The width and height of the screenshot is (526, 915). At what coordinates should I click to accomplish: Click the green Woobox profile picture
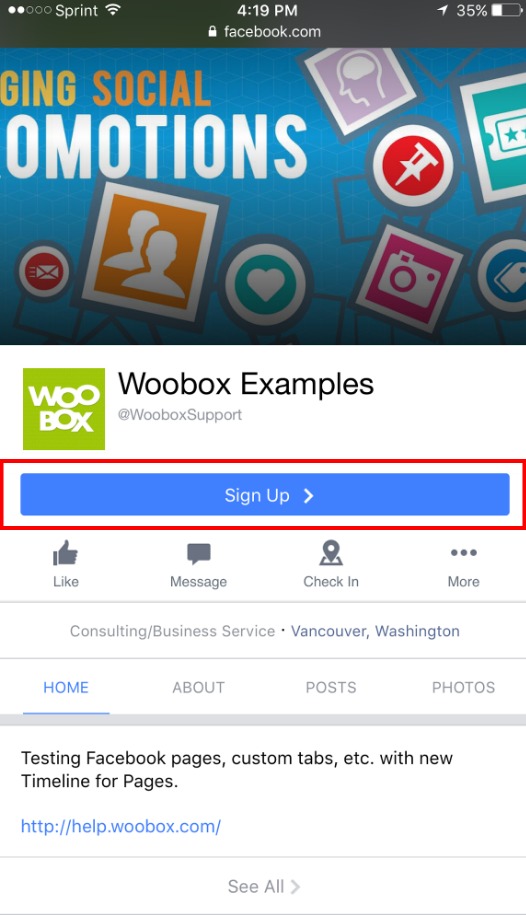point(64,408)
